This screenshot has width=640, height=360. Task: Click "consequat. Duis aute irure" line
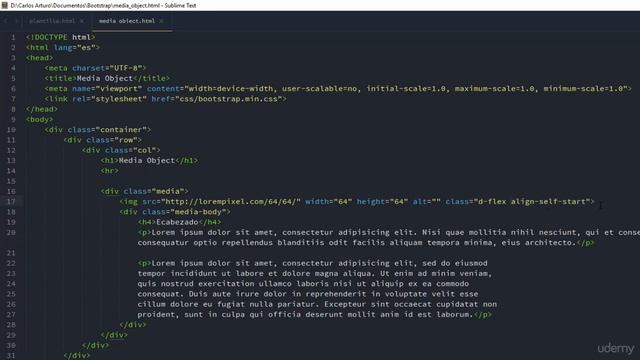click(308, 294)
